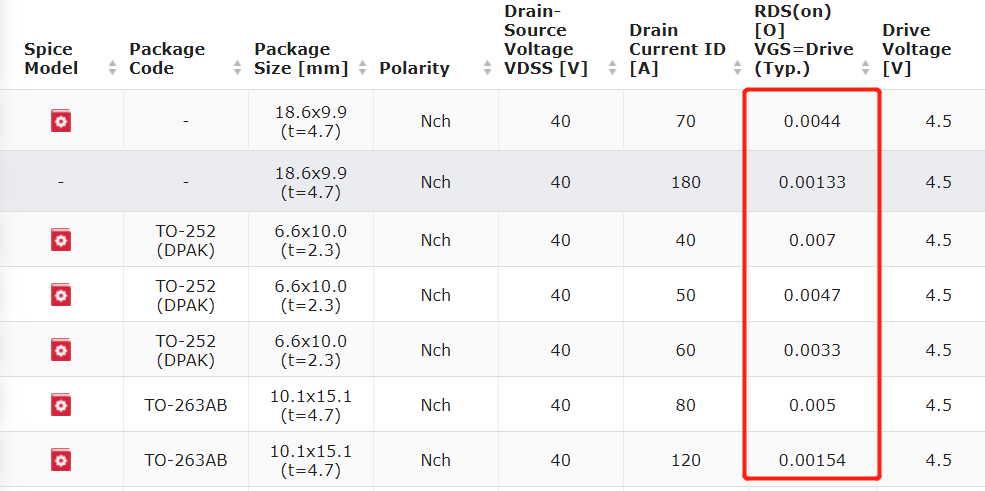Click the 0.0044 RDS(on) value
The image size is (985, 491).
click(812, 121)
